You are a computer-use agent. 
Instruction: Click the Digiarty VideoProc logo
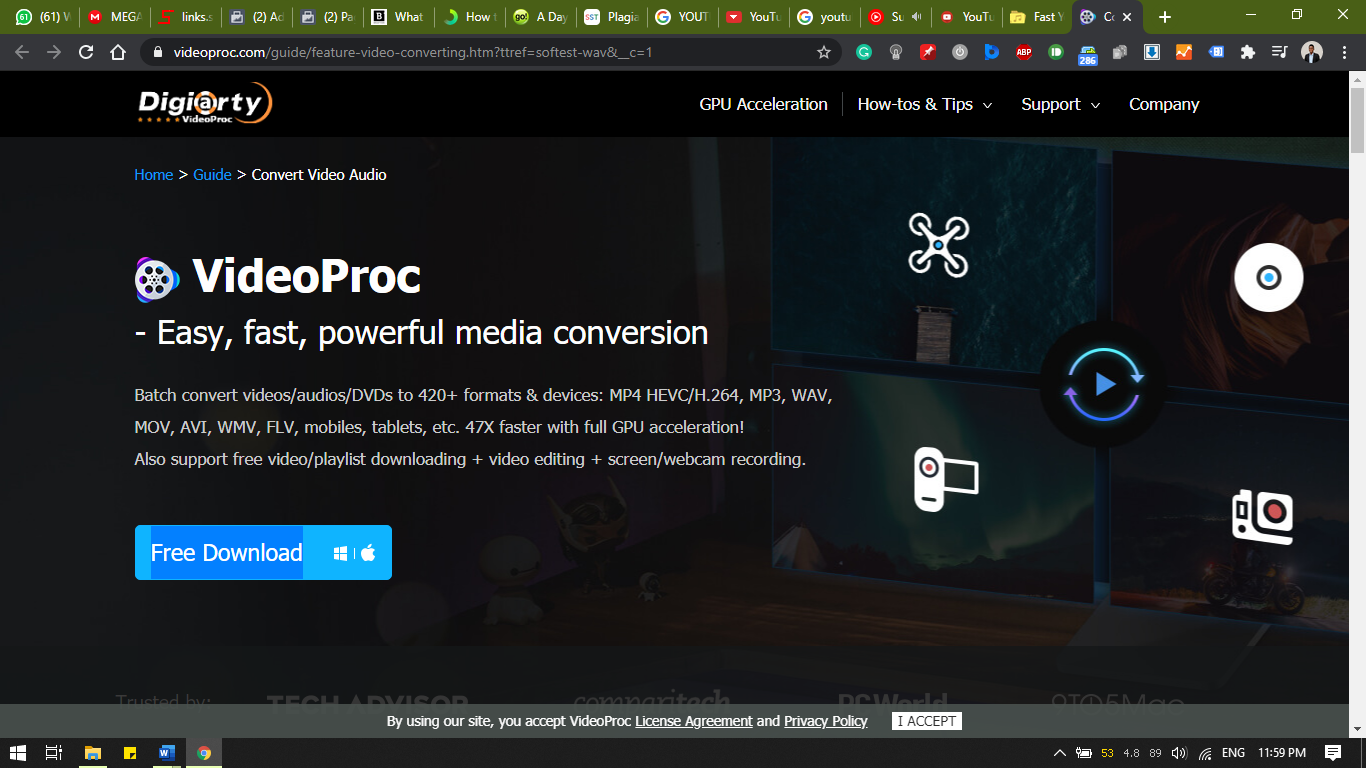pos(205,104)
